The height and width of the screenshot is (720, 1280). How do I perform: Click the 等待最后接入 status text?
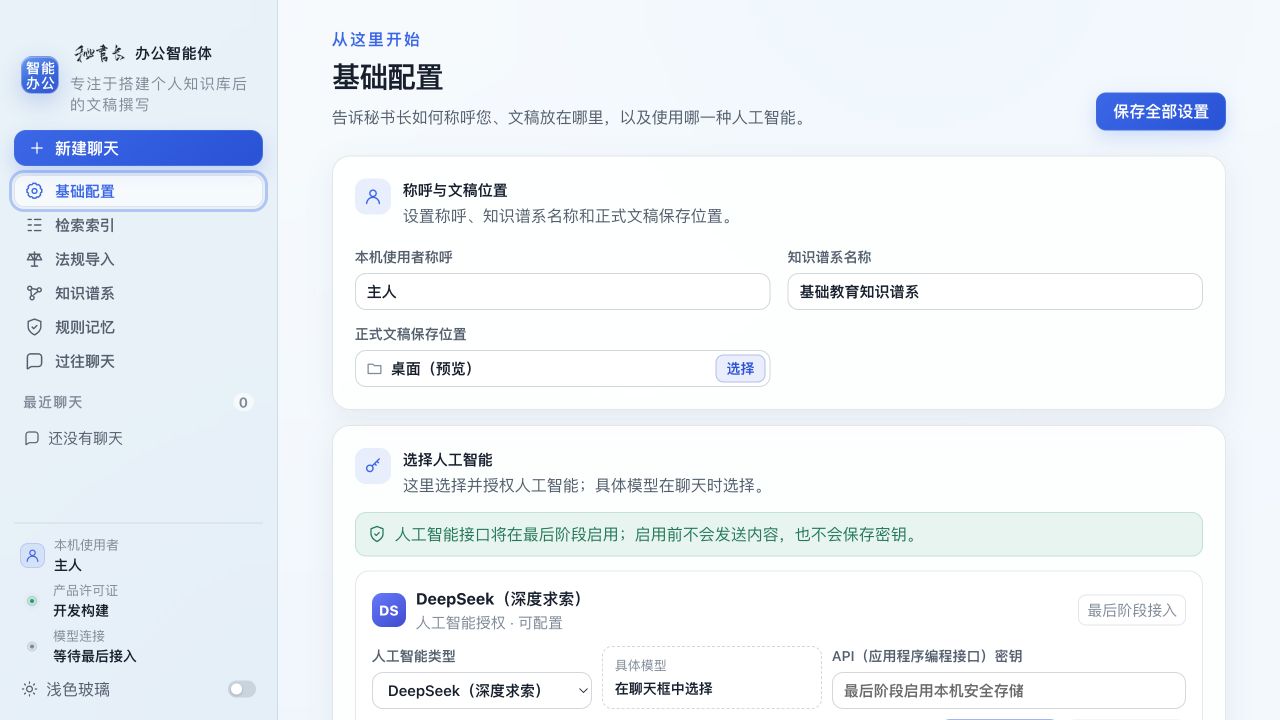[x=96, y=656]
